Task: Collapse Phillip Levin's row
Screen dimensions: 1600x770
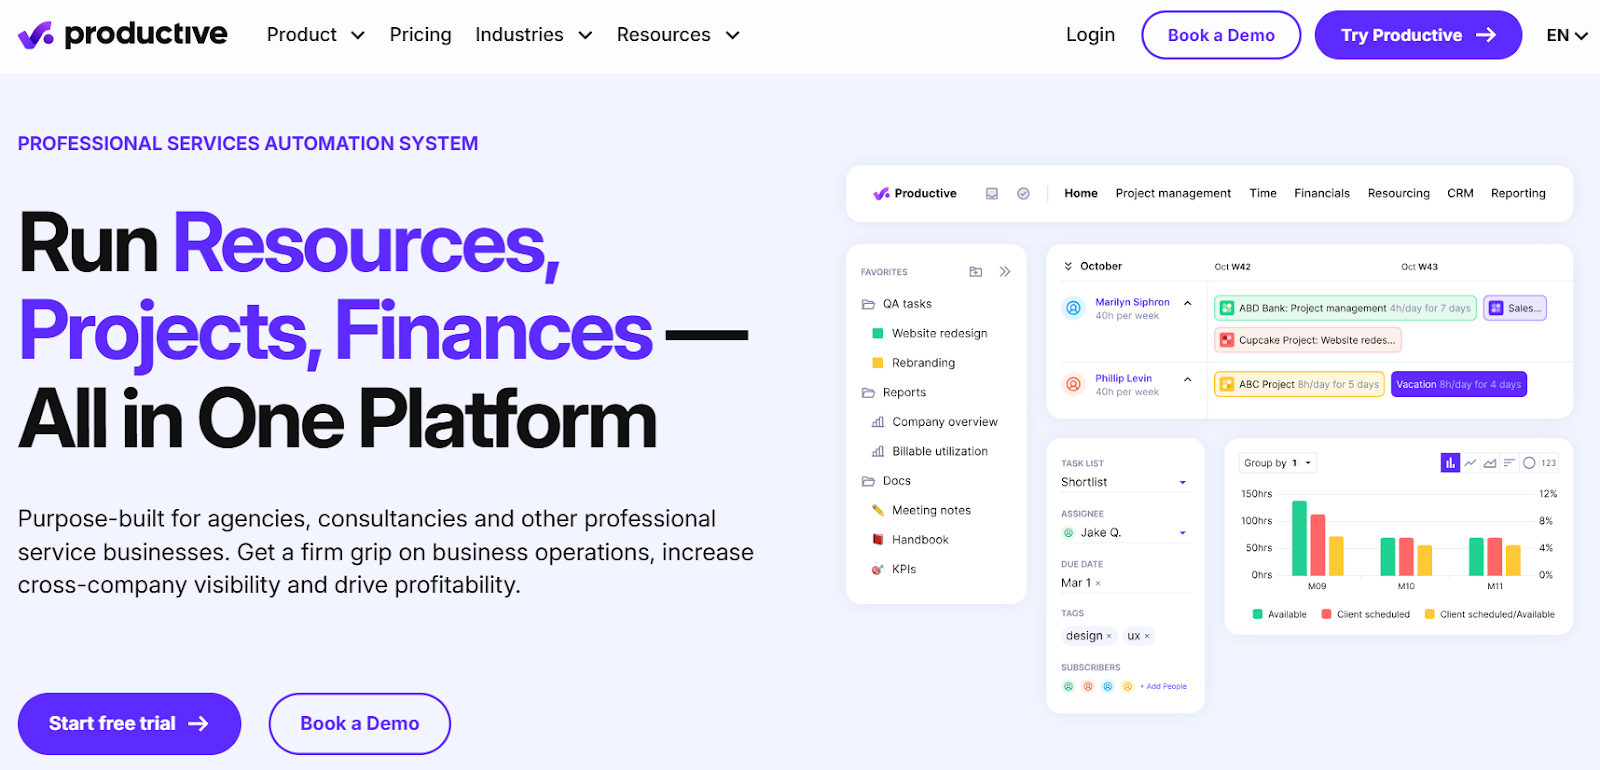Action: click(1188, 379)
